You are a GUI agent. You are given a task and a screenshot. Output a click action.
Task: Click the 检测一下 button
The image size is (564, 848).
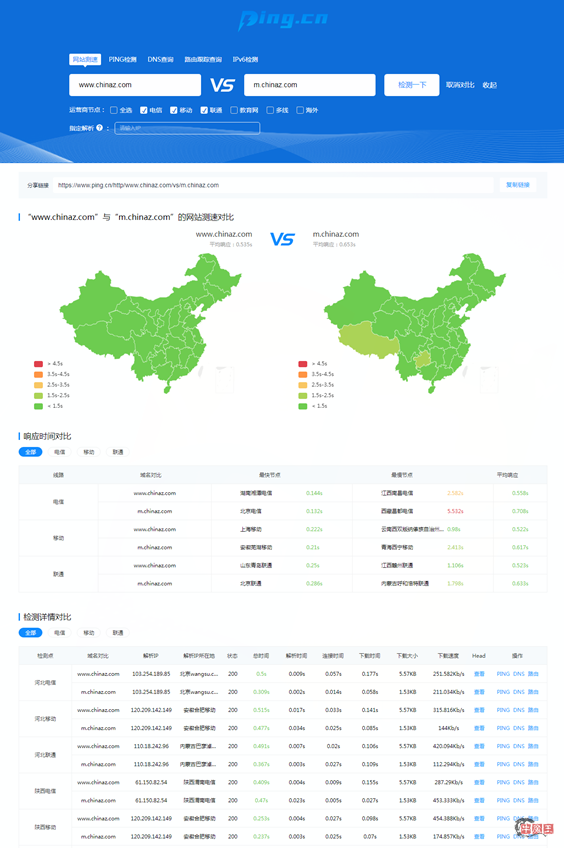[x=412, y=85]
